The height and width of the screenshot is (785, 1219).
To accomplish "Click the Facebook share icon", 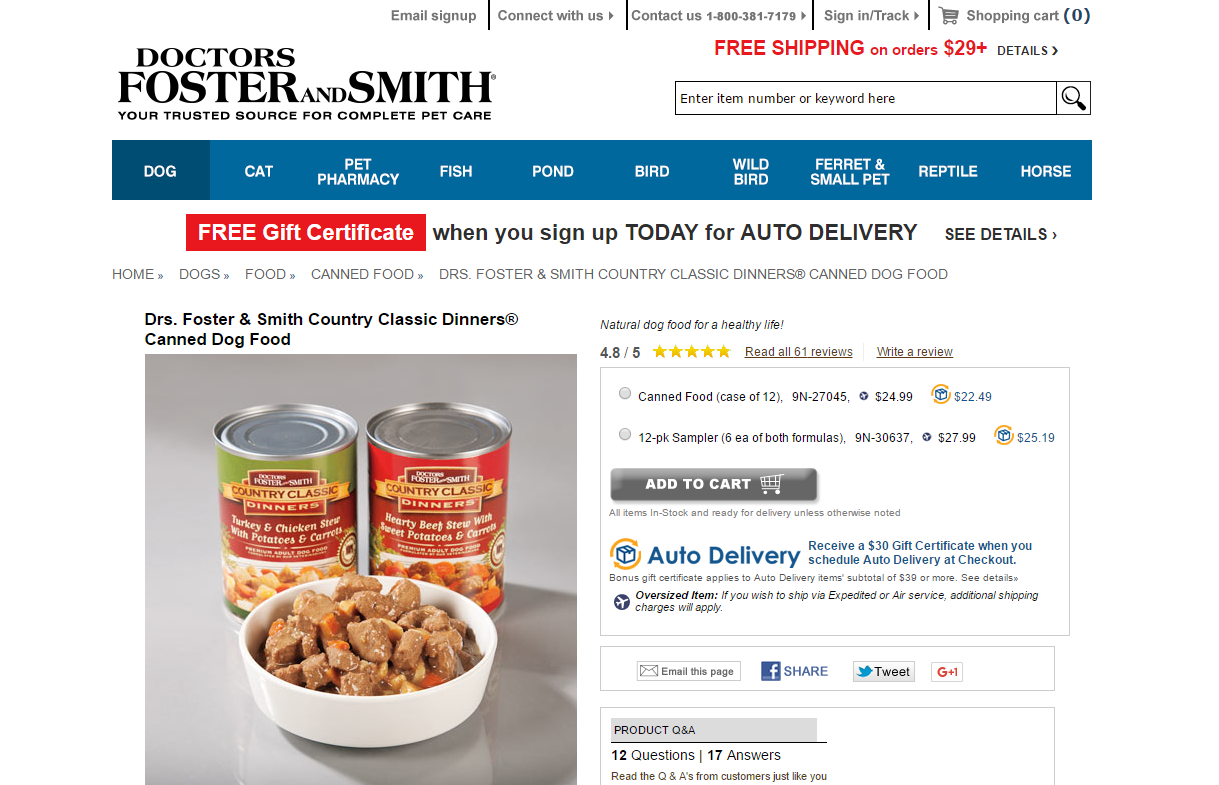I will pyautogui.click(x=770, y=671).
